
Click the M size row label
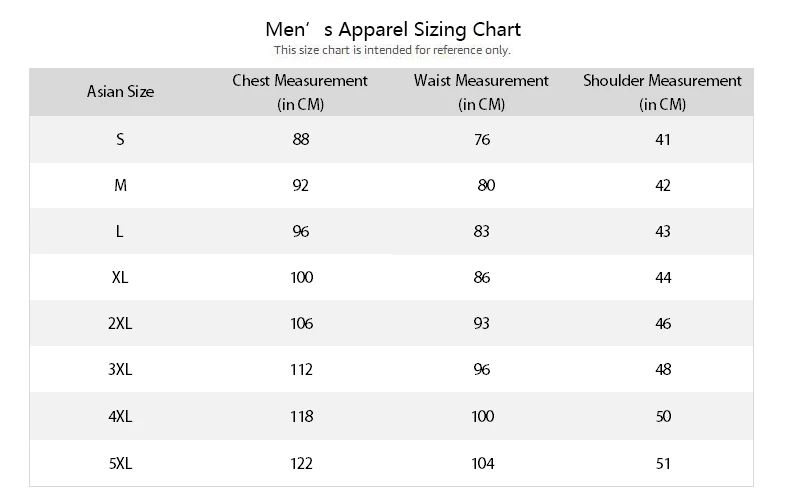pos(120,185)
